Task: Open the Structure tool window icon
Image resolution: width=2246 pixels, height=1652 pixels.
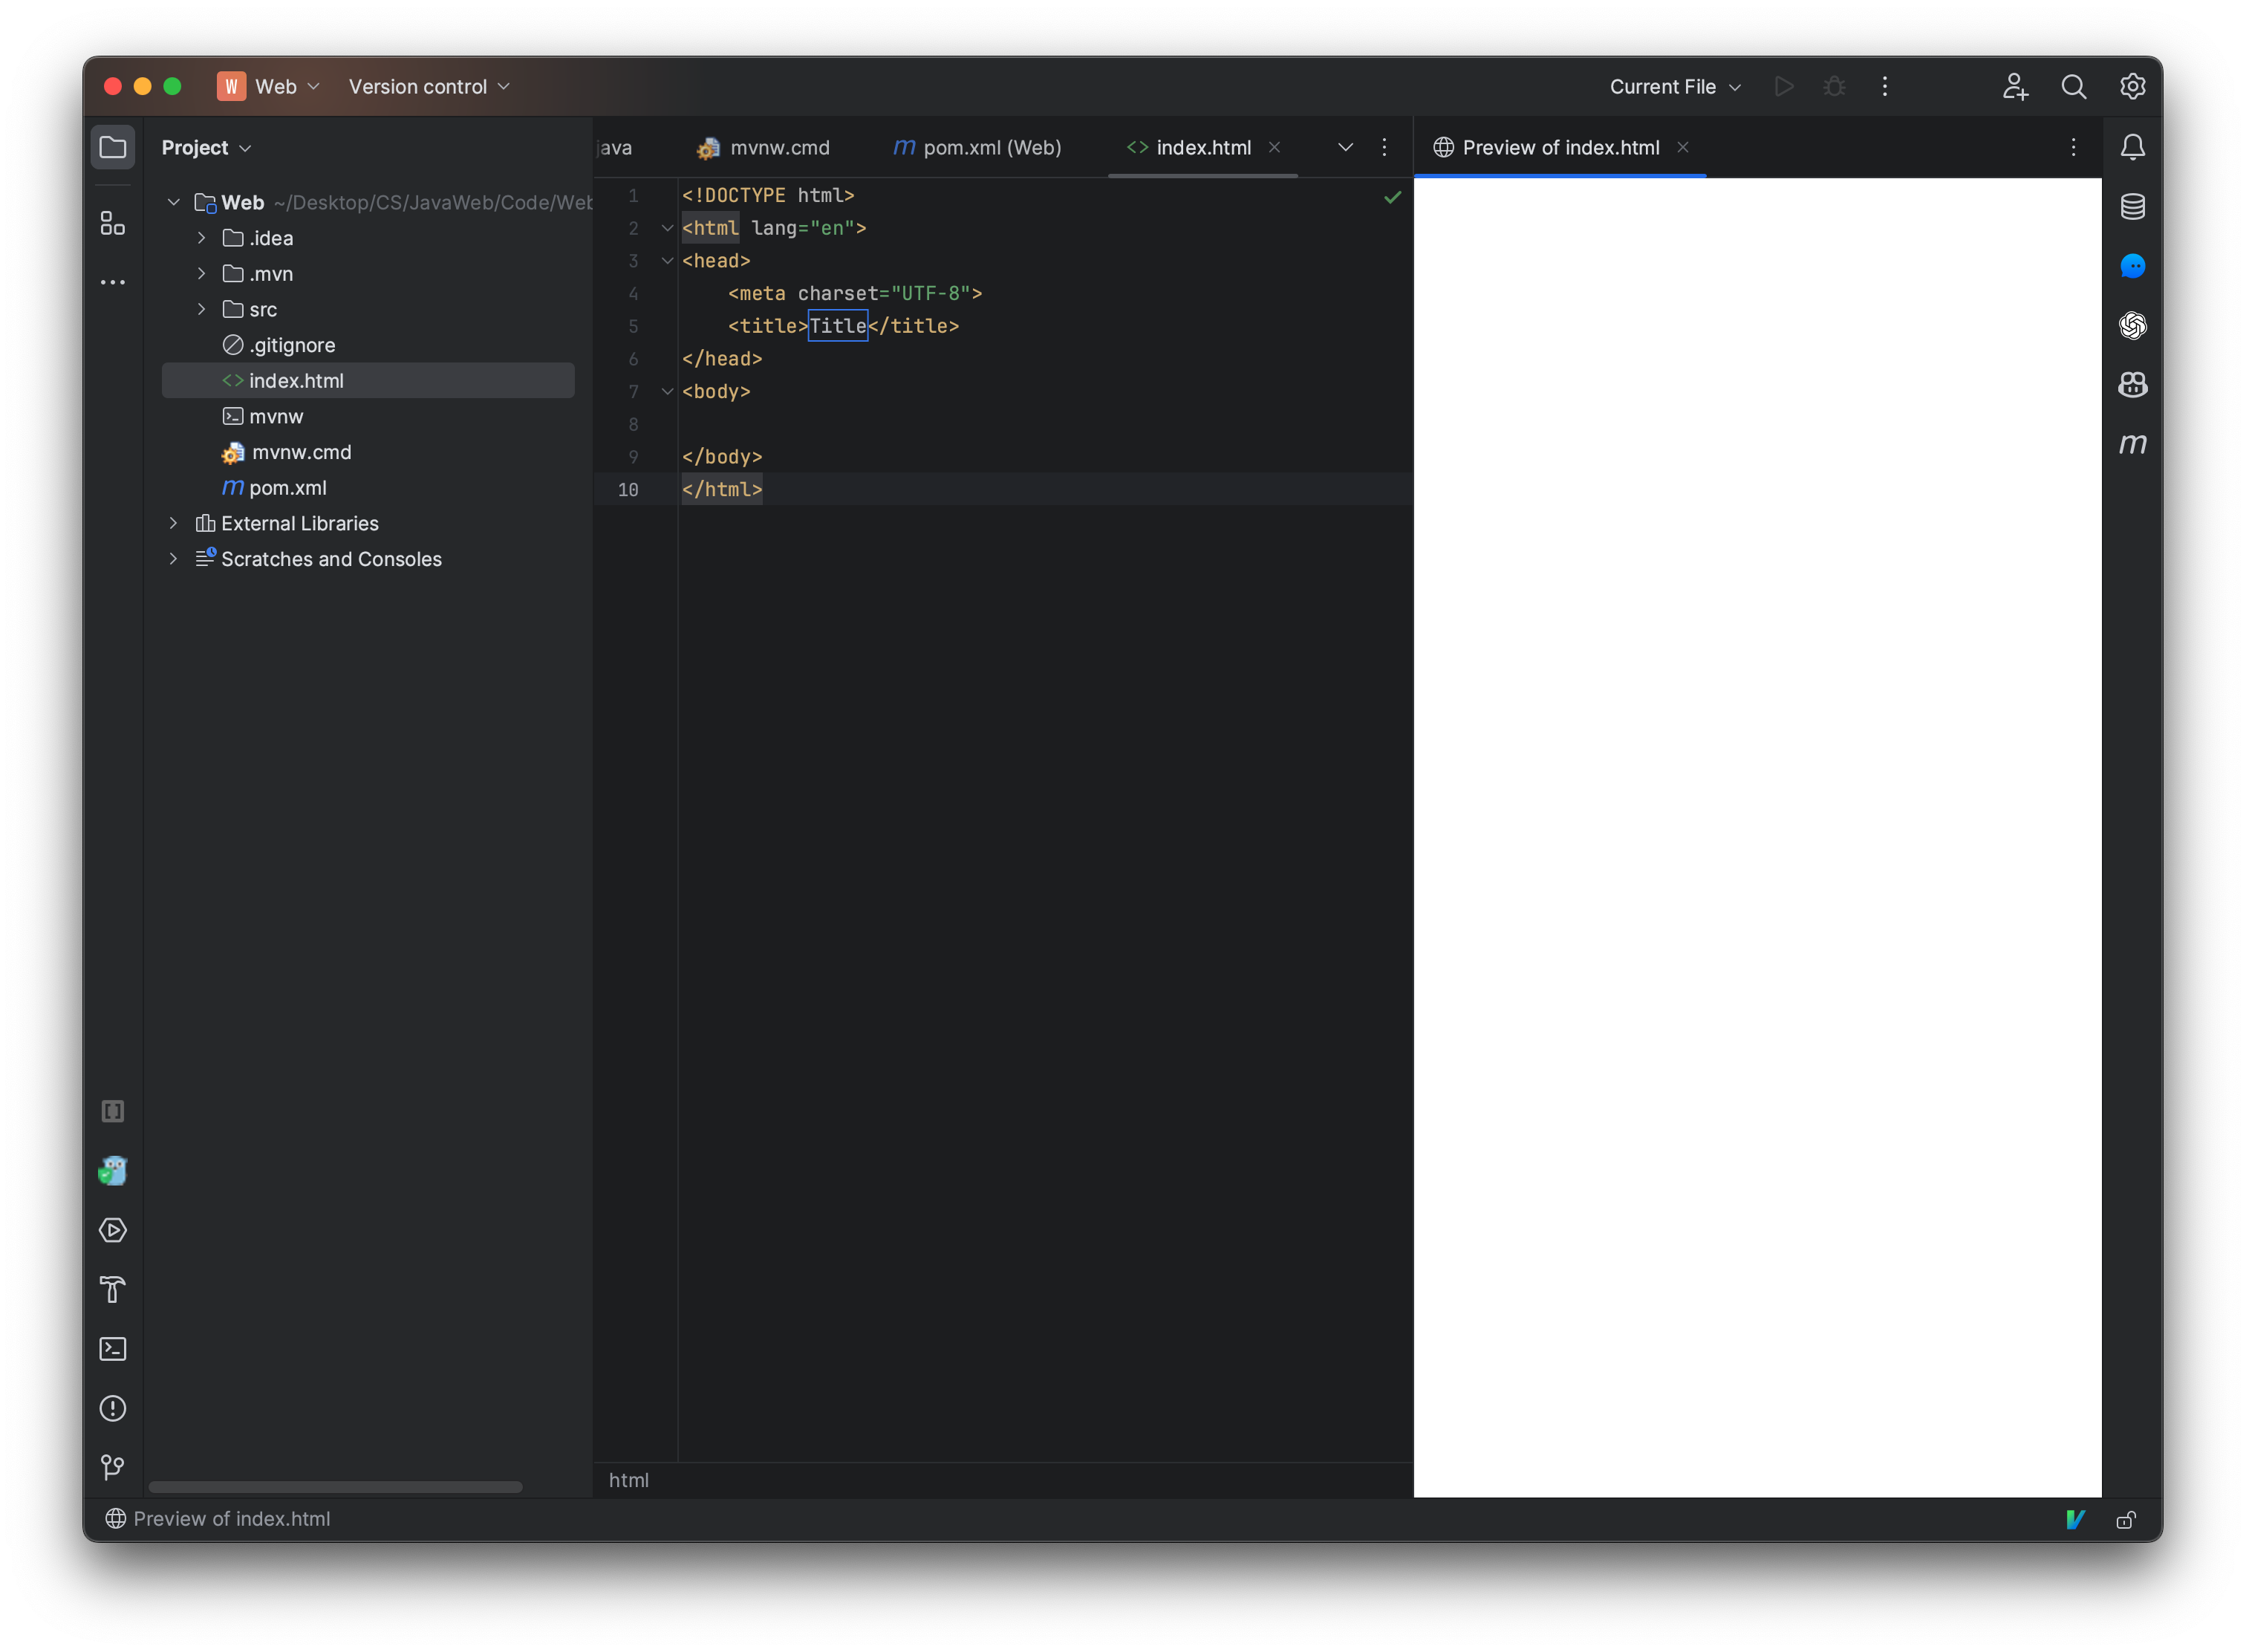Action: [113, 223]
